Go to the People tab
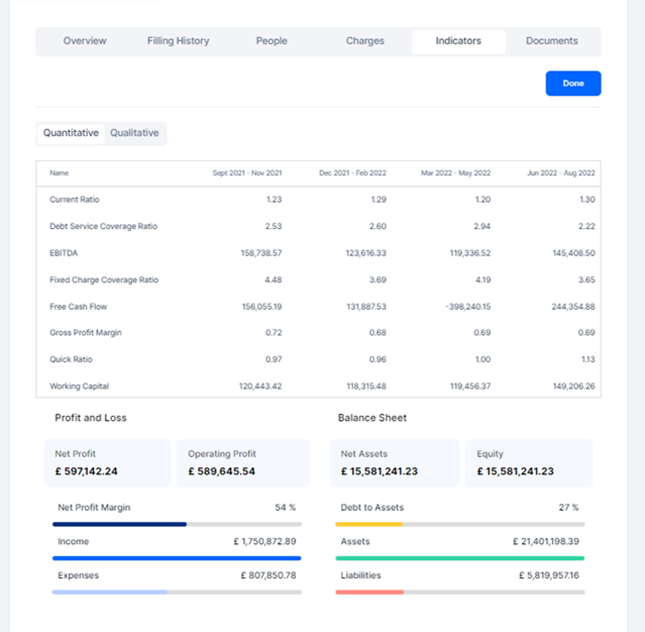This screenshot has width=645, height=632. [x=271, y=41]
